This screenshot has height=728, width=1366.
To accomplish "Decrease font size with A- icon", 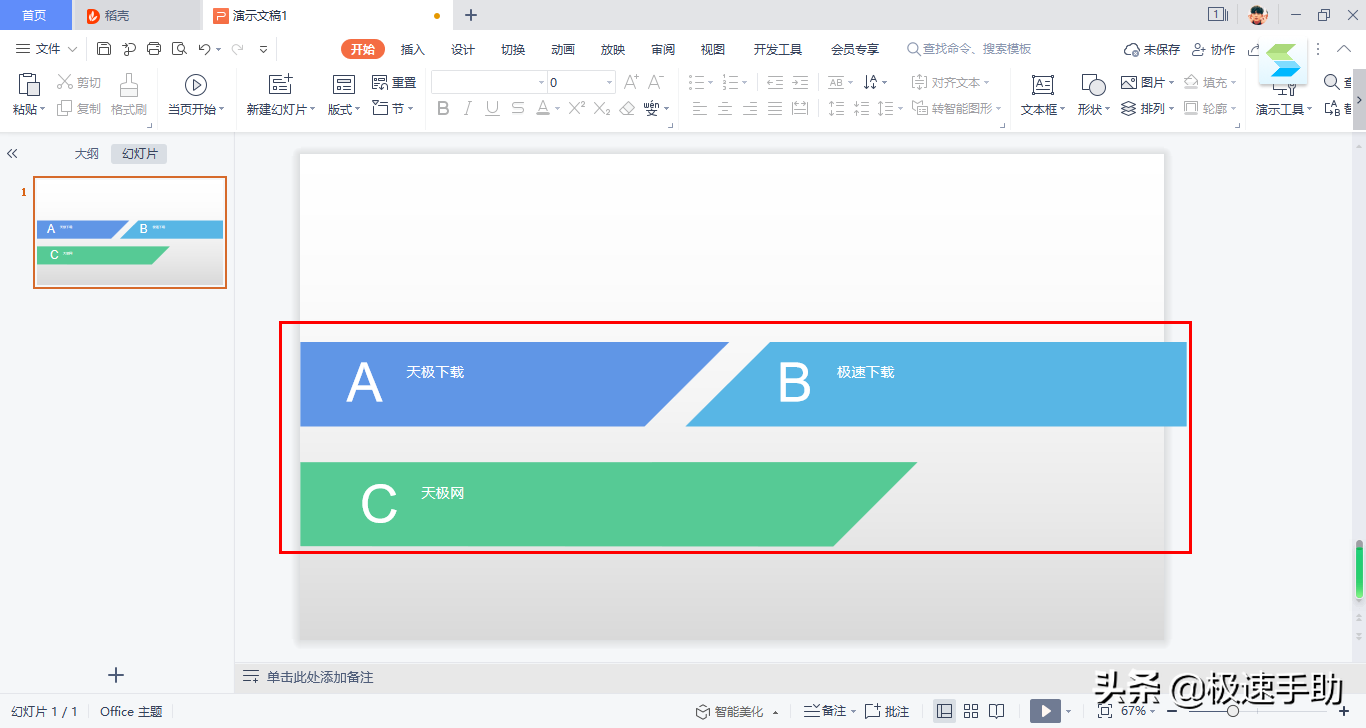I will (x=656, y=82).
